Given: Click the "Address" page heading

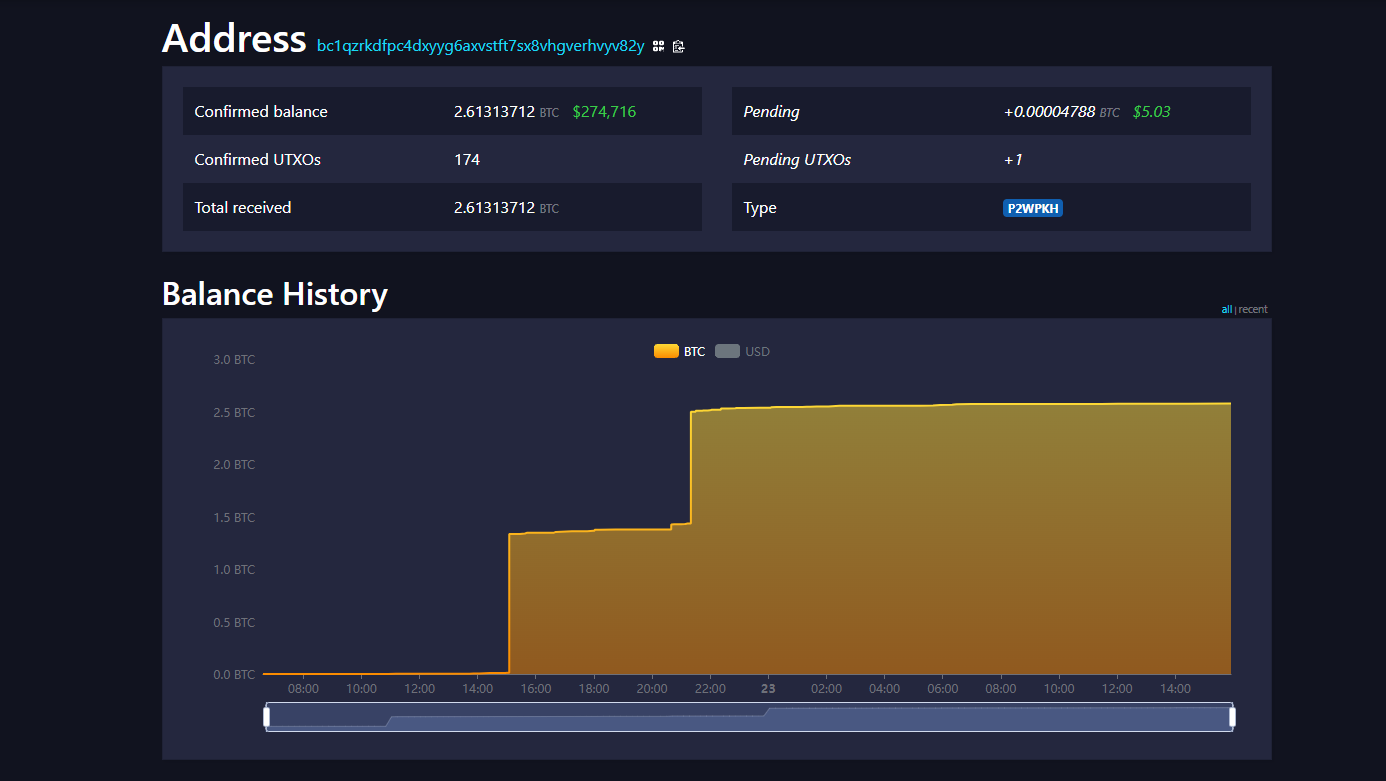Looking at the screenshot, I should tap(234, 38).
